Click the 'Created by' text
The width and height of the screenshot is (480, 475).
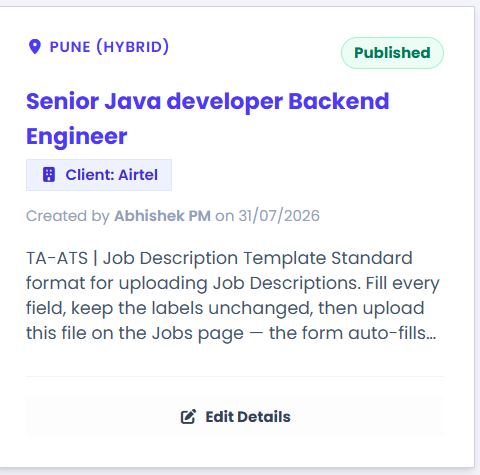point(68,216)
